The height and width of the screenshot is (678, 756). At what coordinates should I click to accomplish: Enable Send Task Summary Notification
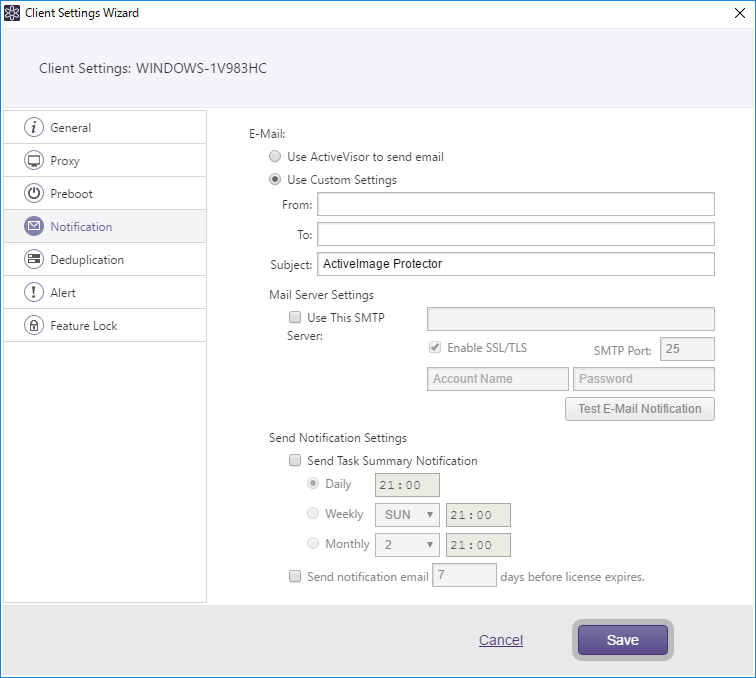(295, 460)
